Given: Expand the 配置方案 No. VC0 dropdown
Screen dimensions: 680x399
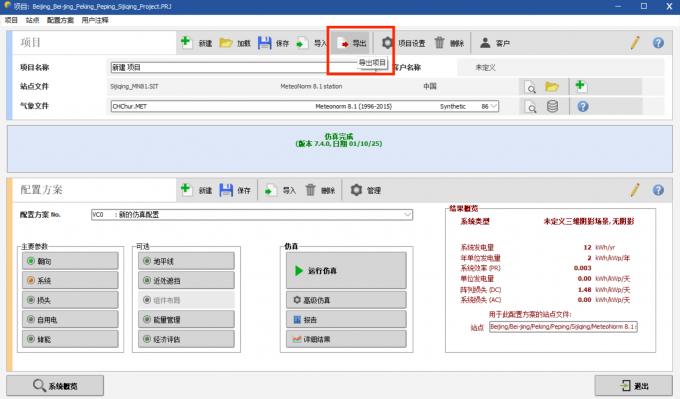Looking at the screenshot, I should pos(408,214).
